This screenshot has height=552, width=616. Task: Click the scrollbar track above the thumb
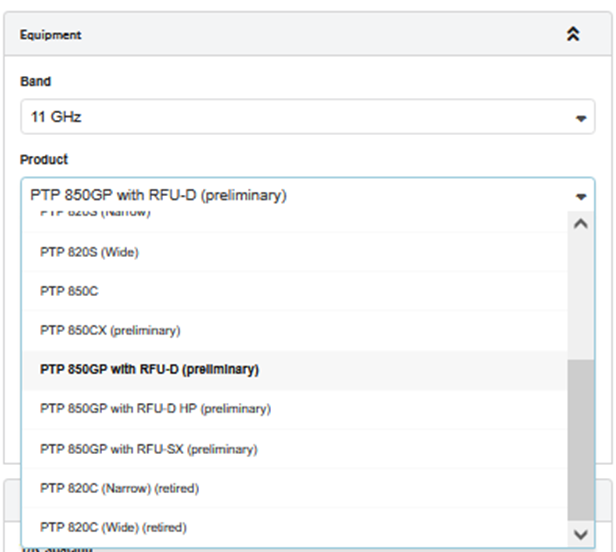[580, 300]
